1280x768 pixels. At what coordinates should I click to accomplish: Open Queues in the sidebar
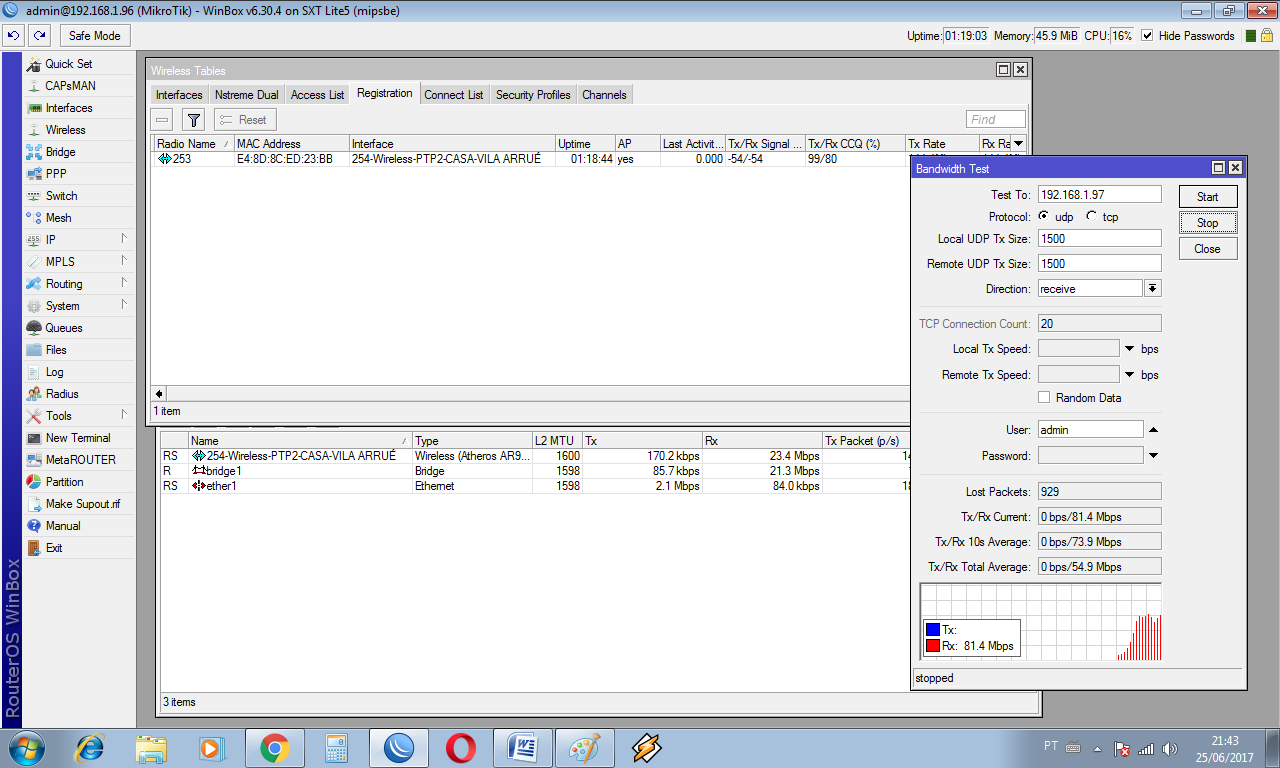coord(64,328)
